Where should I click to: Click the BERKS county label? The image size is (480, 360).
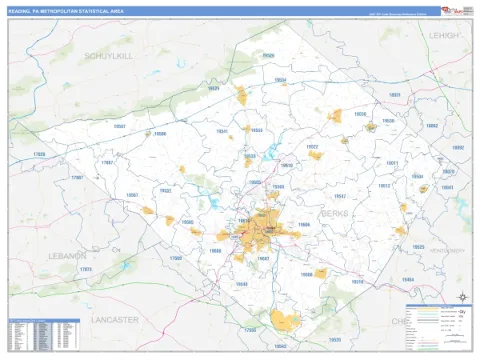[x=335, y=214]
